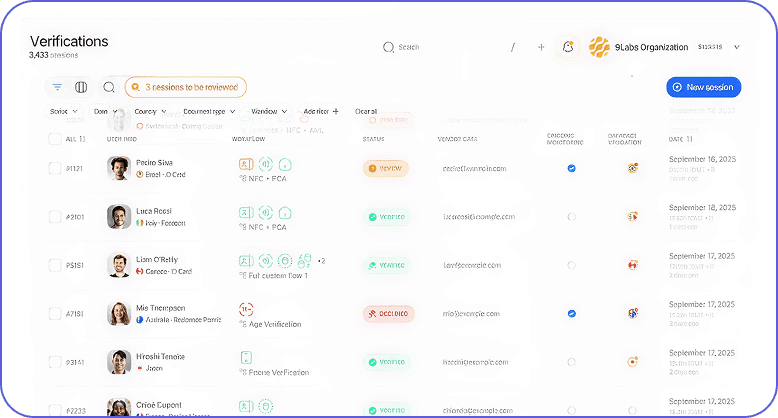This screenshot has width=778, height=418.
Task: Click the NFC icon in Liam O'Reilly's row
Action: point(265,261)
